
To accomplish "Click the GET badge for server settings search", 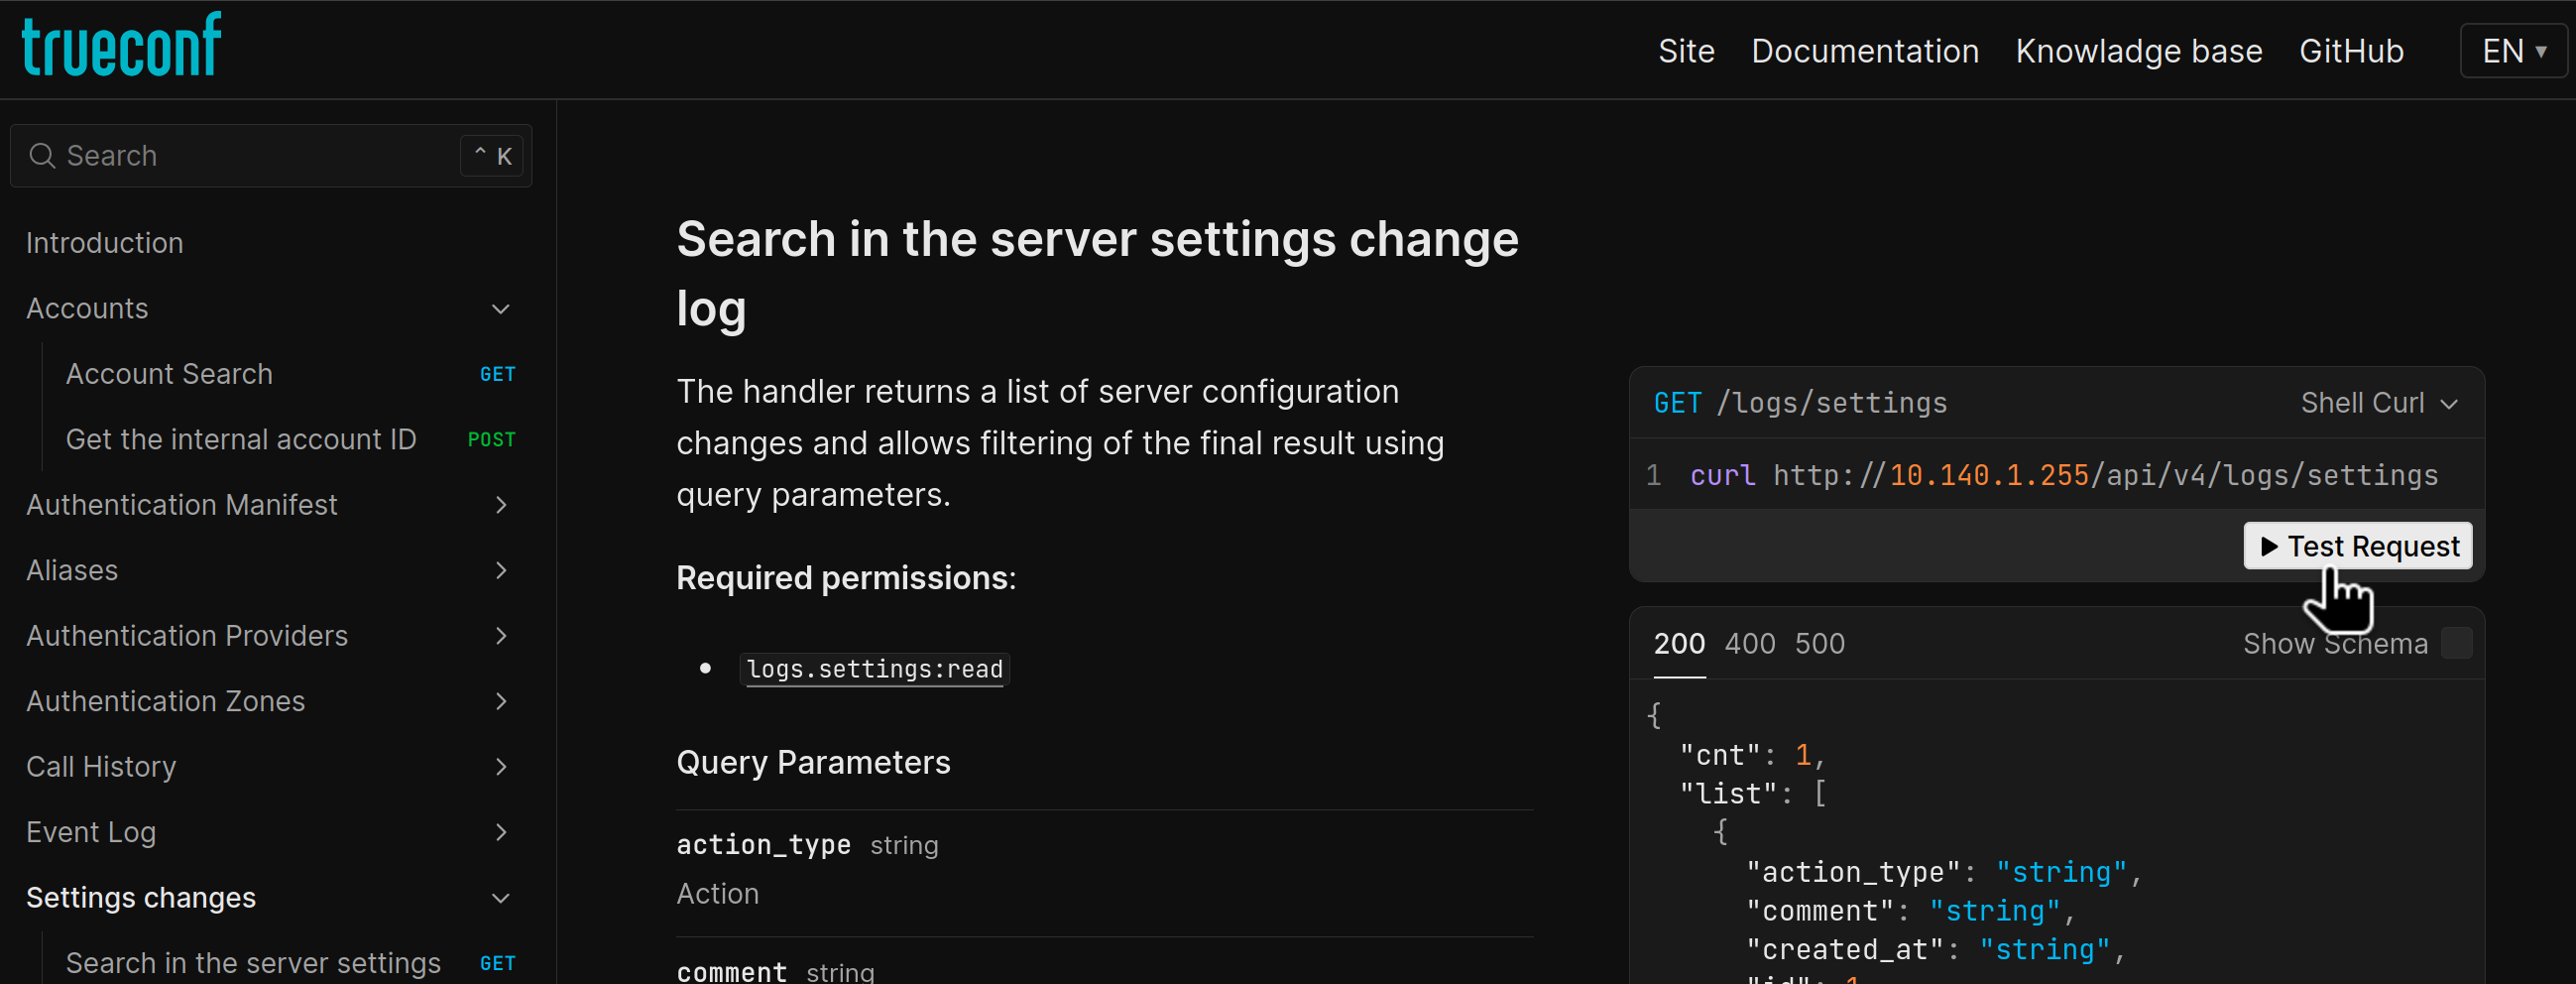I will point(497,963).
